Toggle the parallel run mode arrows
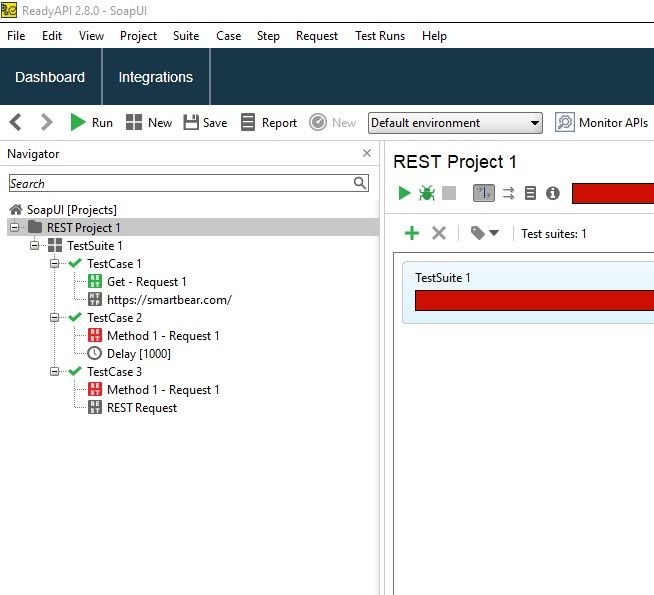Viewport: 654px width, 595px height. coord(509,193)
